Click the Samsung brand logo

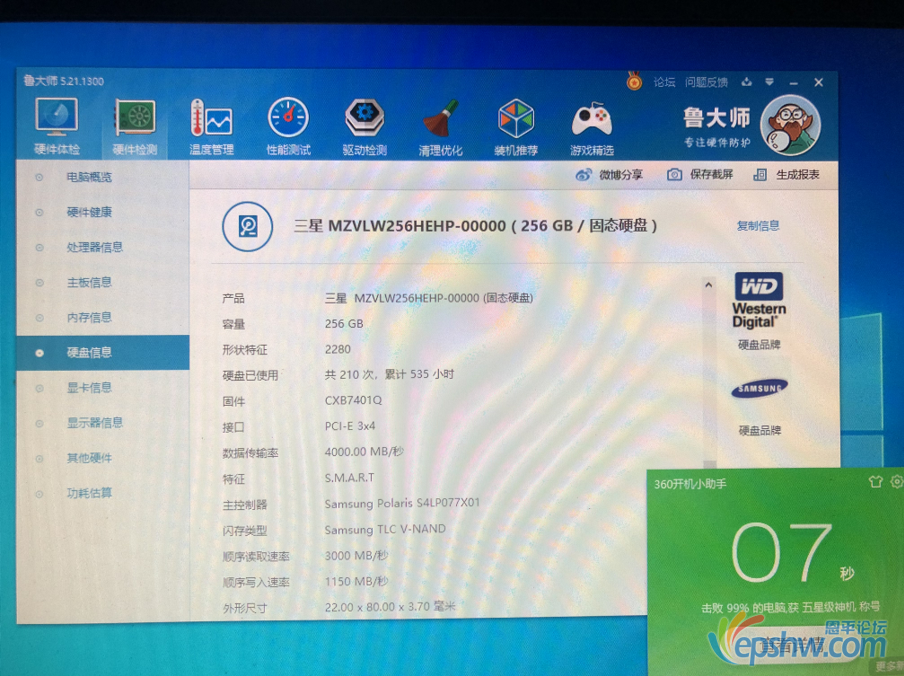point(759,389)
